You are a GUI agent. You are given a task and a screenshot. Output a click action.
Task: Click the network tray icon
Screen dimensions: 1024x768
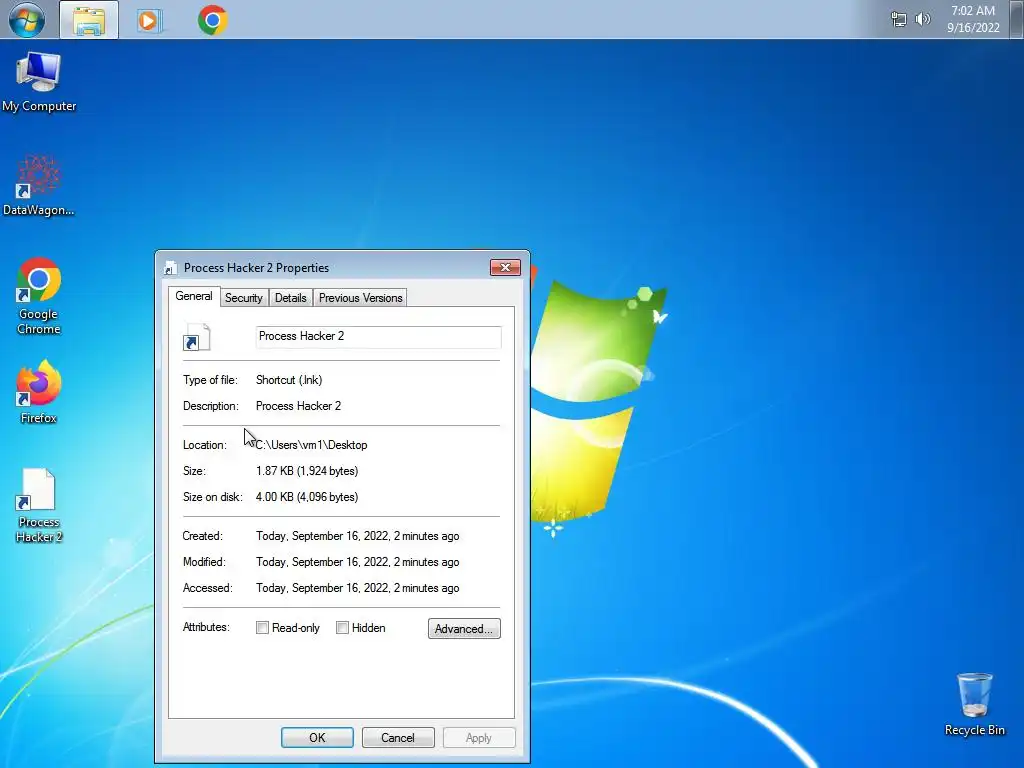[x=899, y=20]
